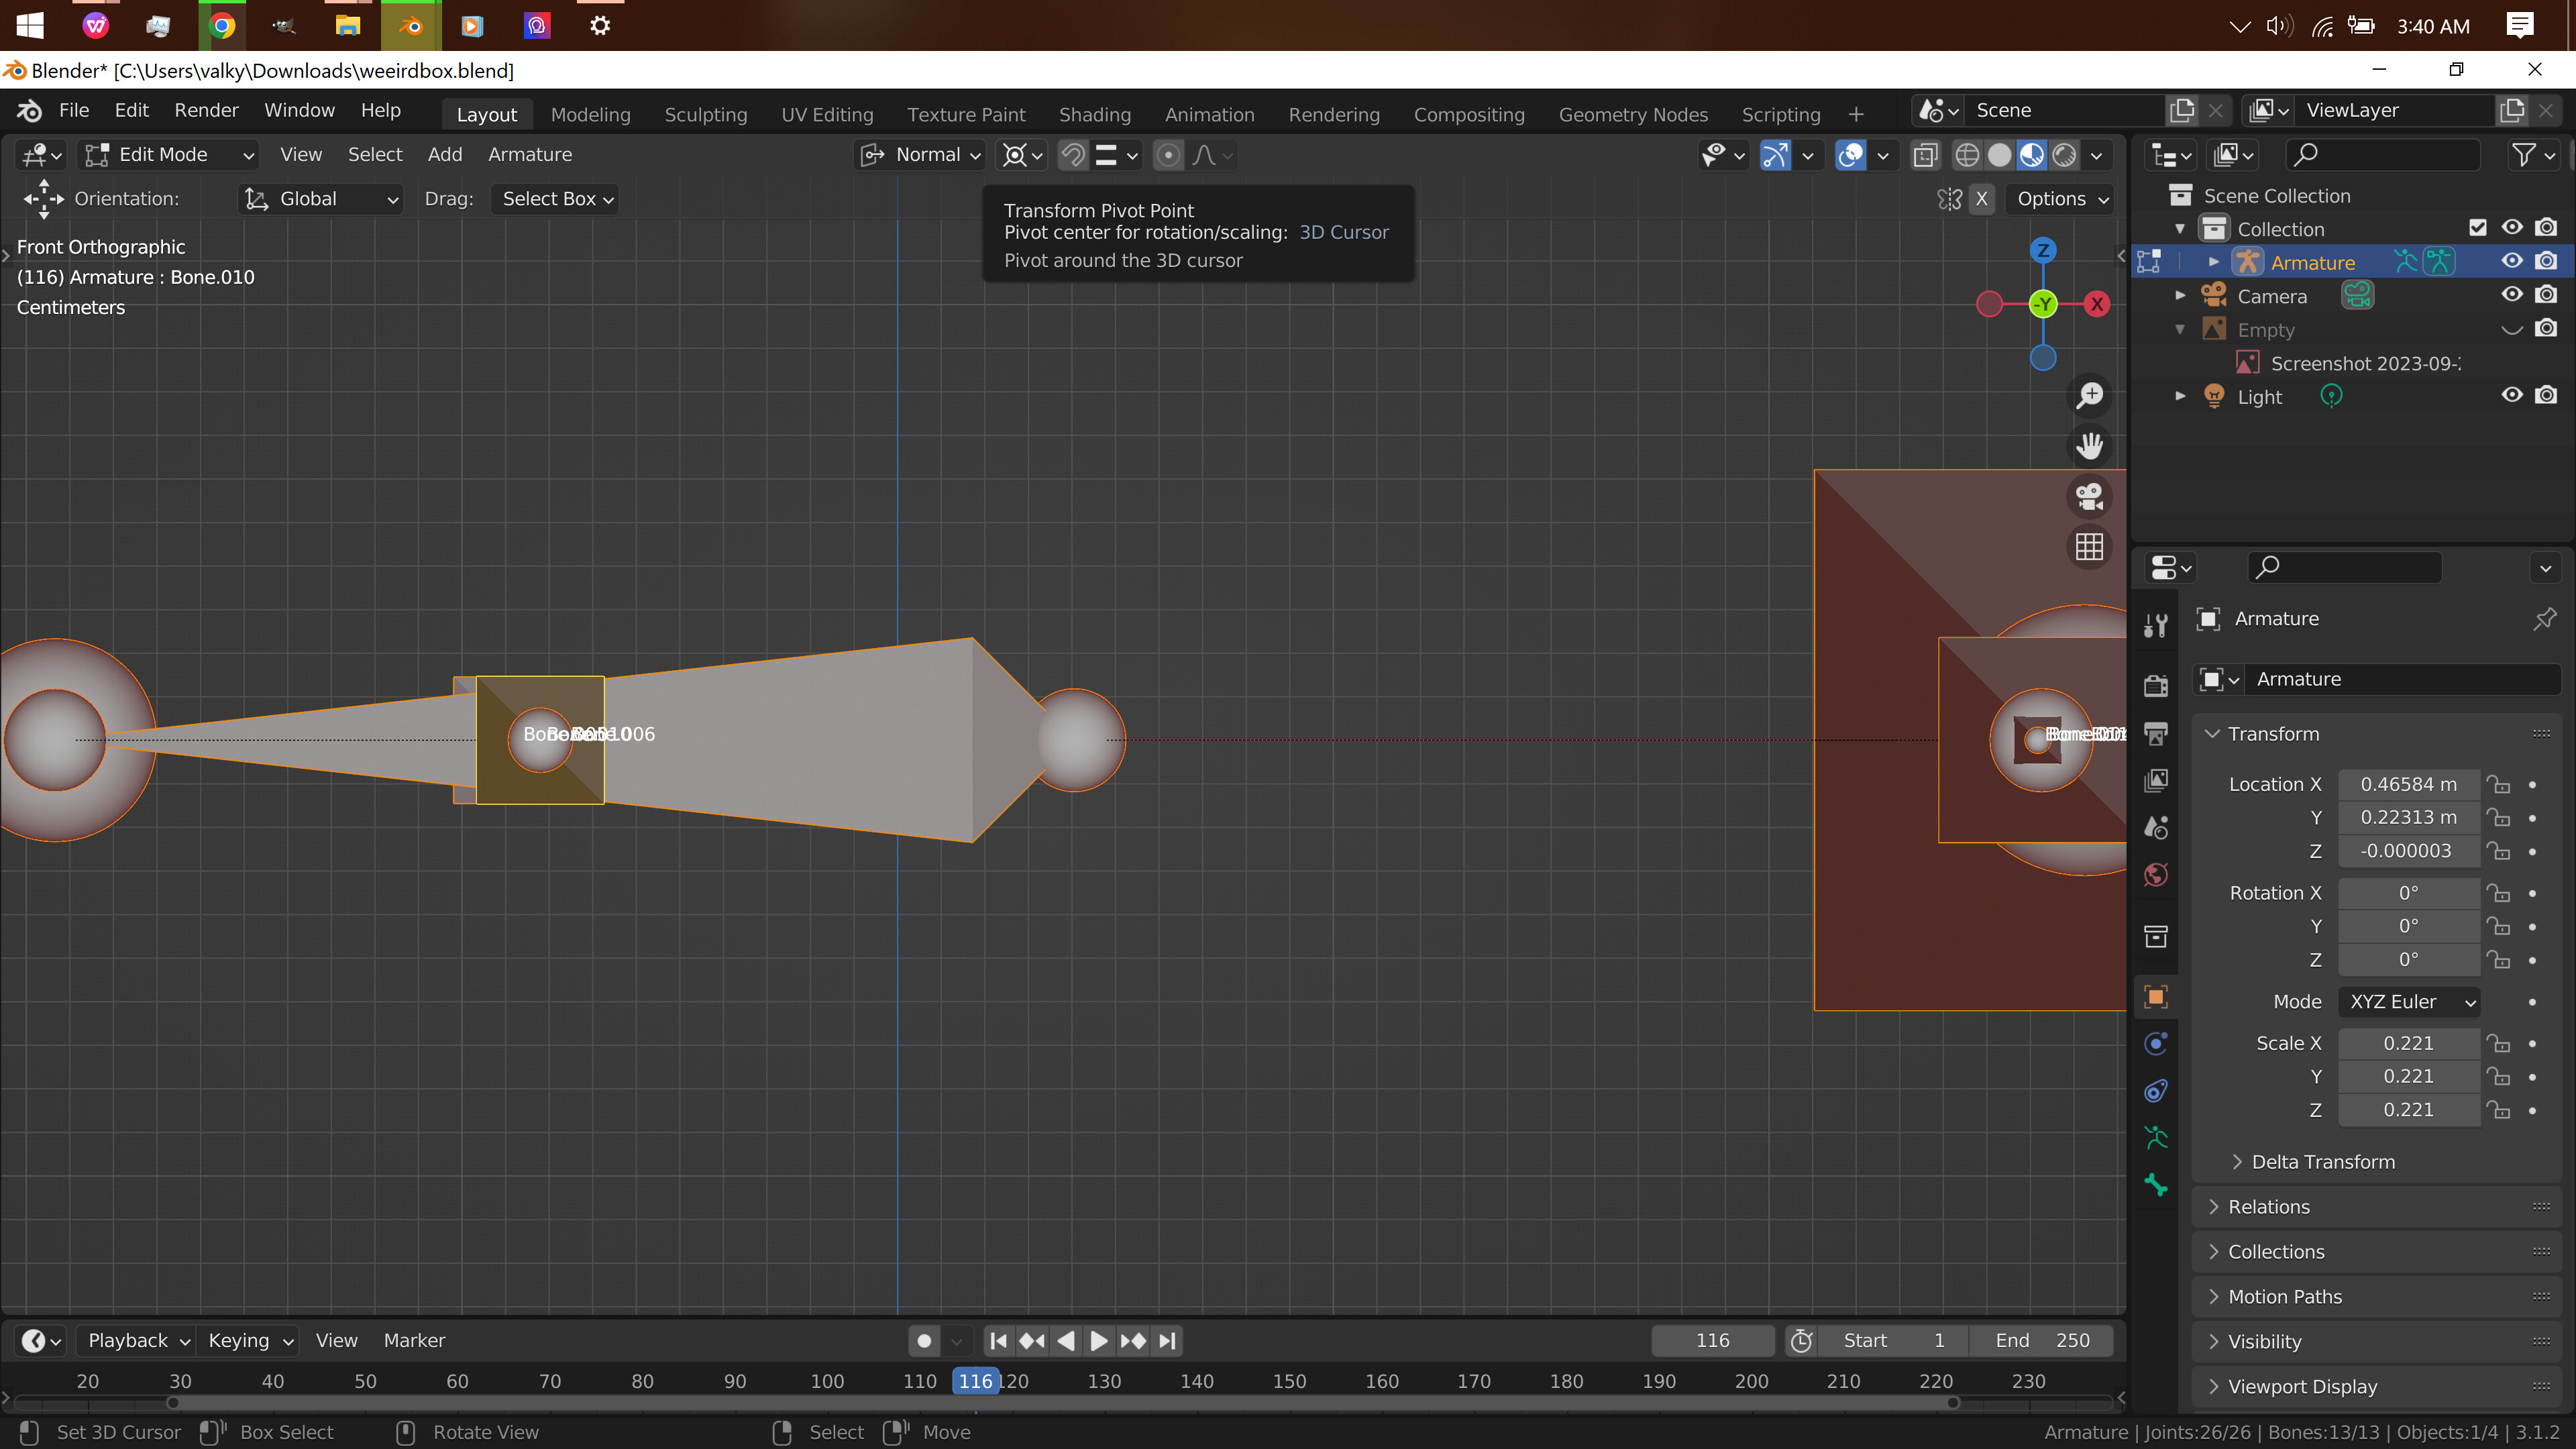The image size is (2576, 1449).
Task: Toggle X-axis mirror in the header
Action: [x=1981, y=199]
